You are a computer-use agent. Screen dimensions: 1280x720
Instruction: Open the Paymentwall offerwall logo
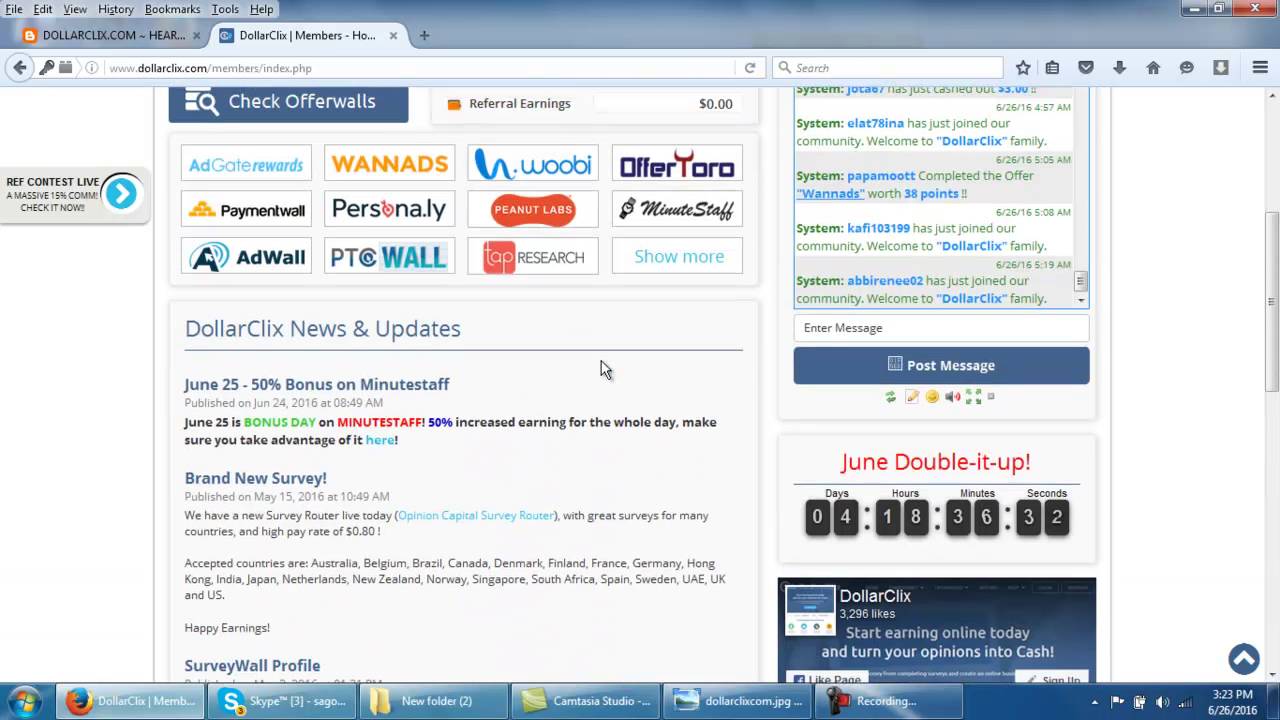pyautogui.click(x=246, y=210)
